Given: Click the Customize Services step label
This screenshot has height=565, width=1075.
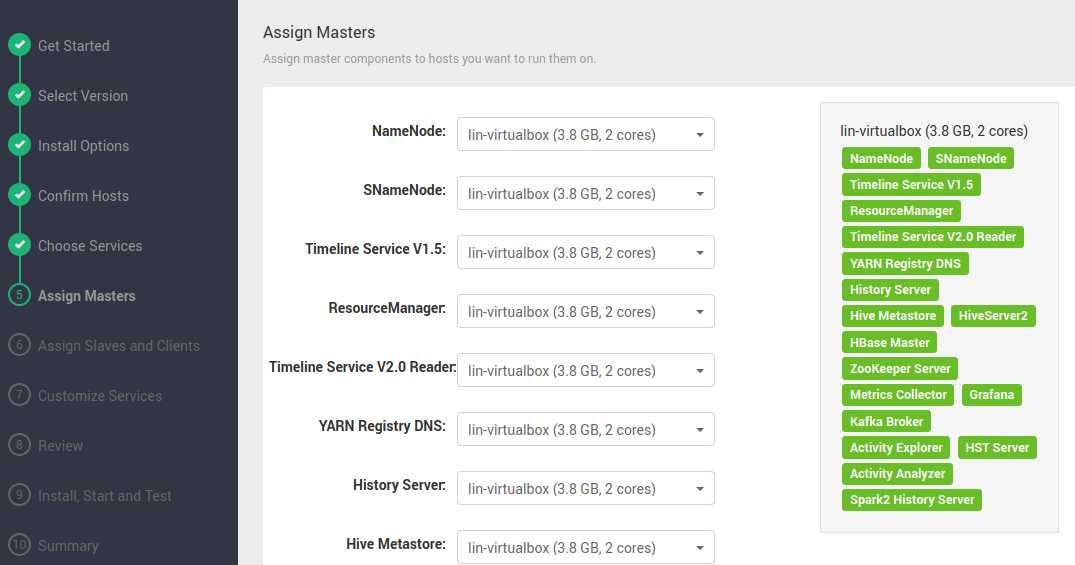Looking at the screenshot, I should (x=100, y=396).
